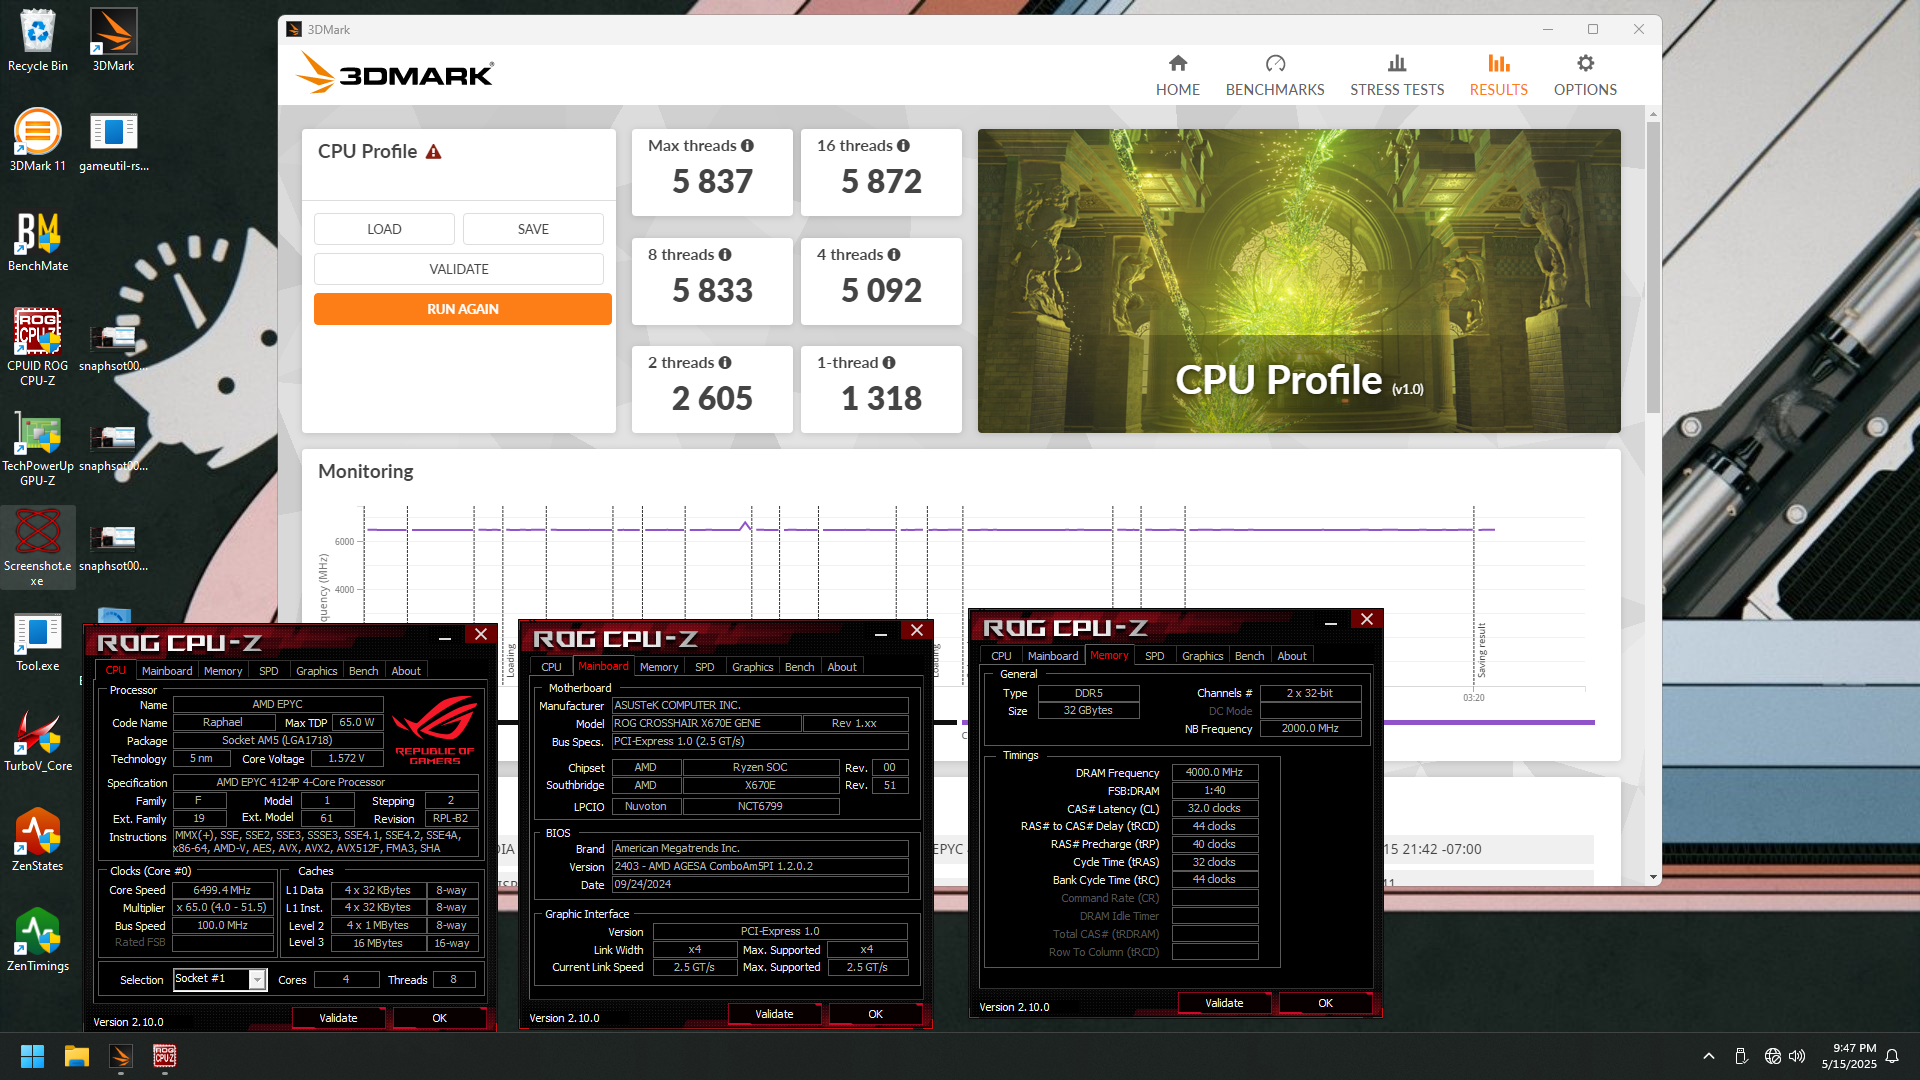Click OK in the right CPU-Z window
Screen dimensions: 1920x1080
coord(1326,1003)
